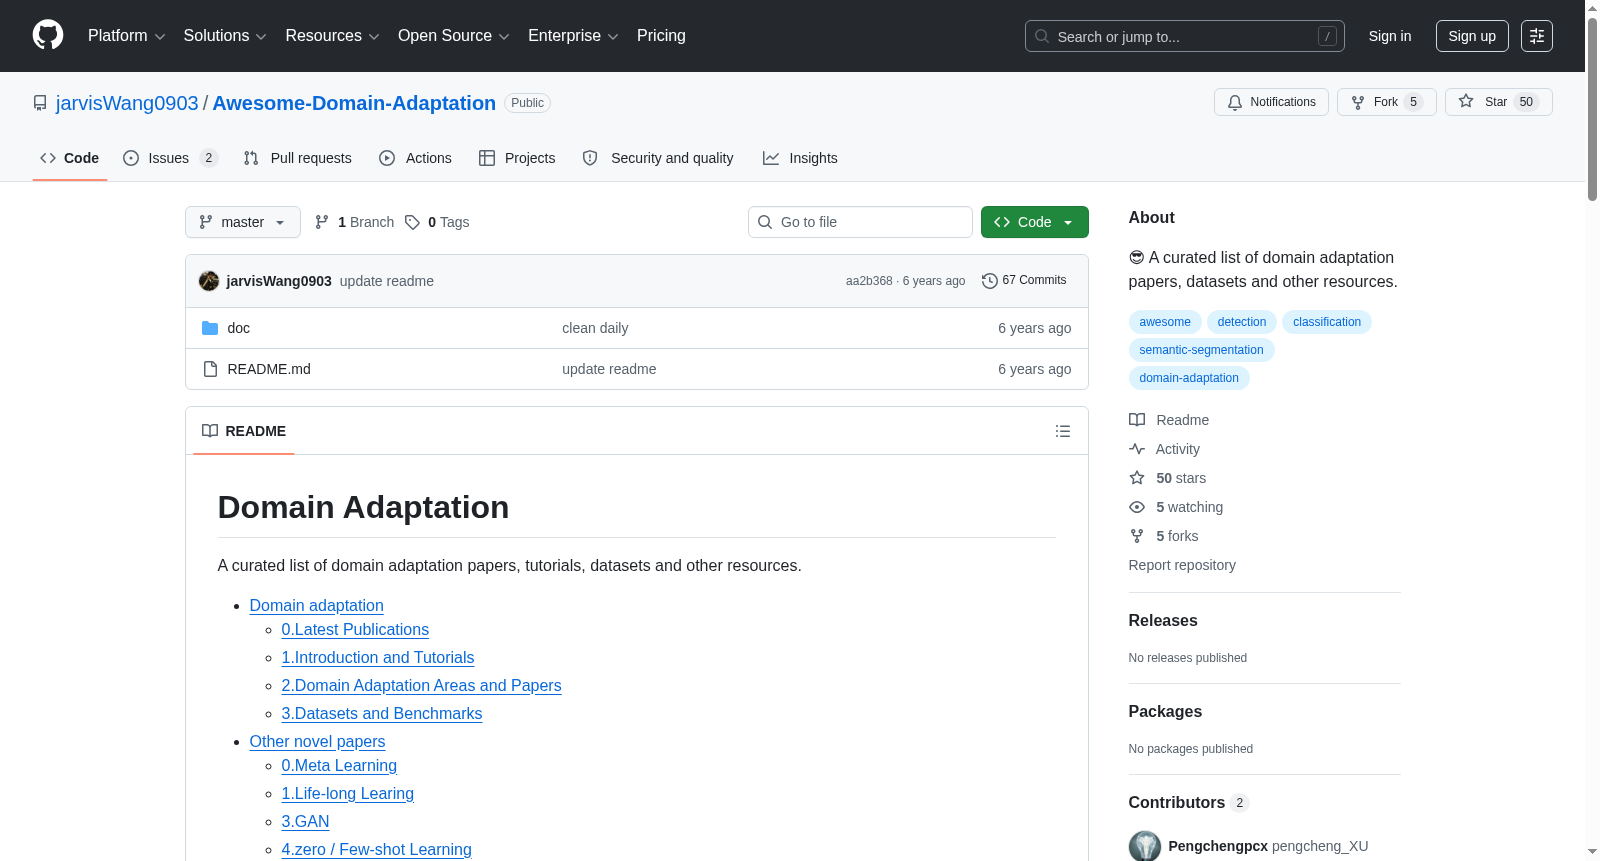Select the awesome topic tag

(1165, 322)
